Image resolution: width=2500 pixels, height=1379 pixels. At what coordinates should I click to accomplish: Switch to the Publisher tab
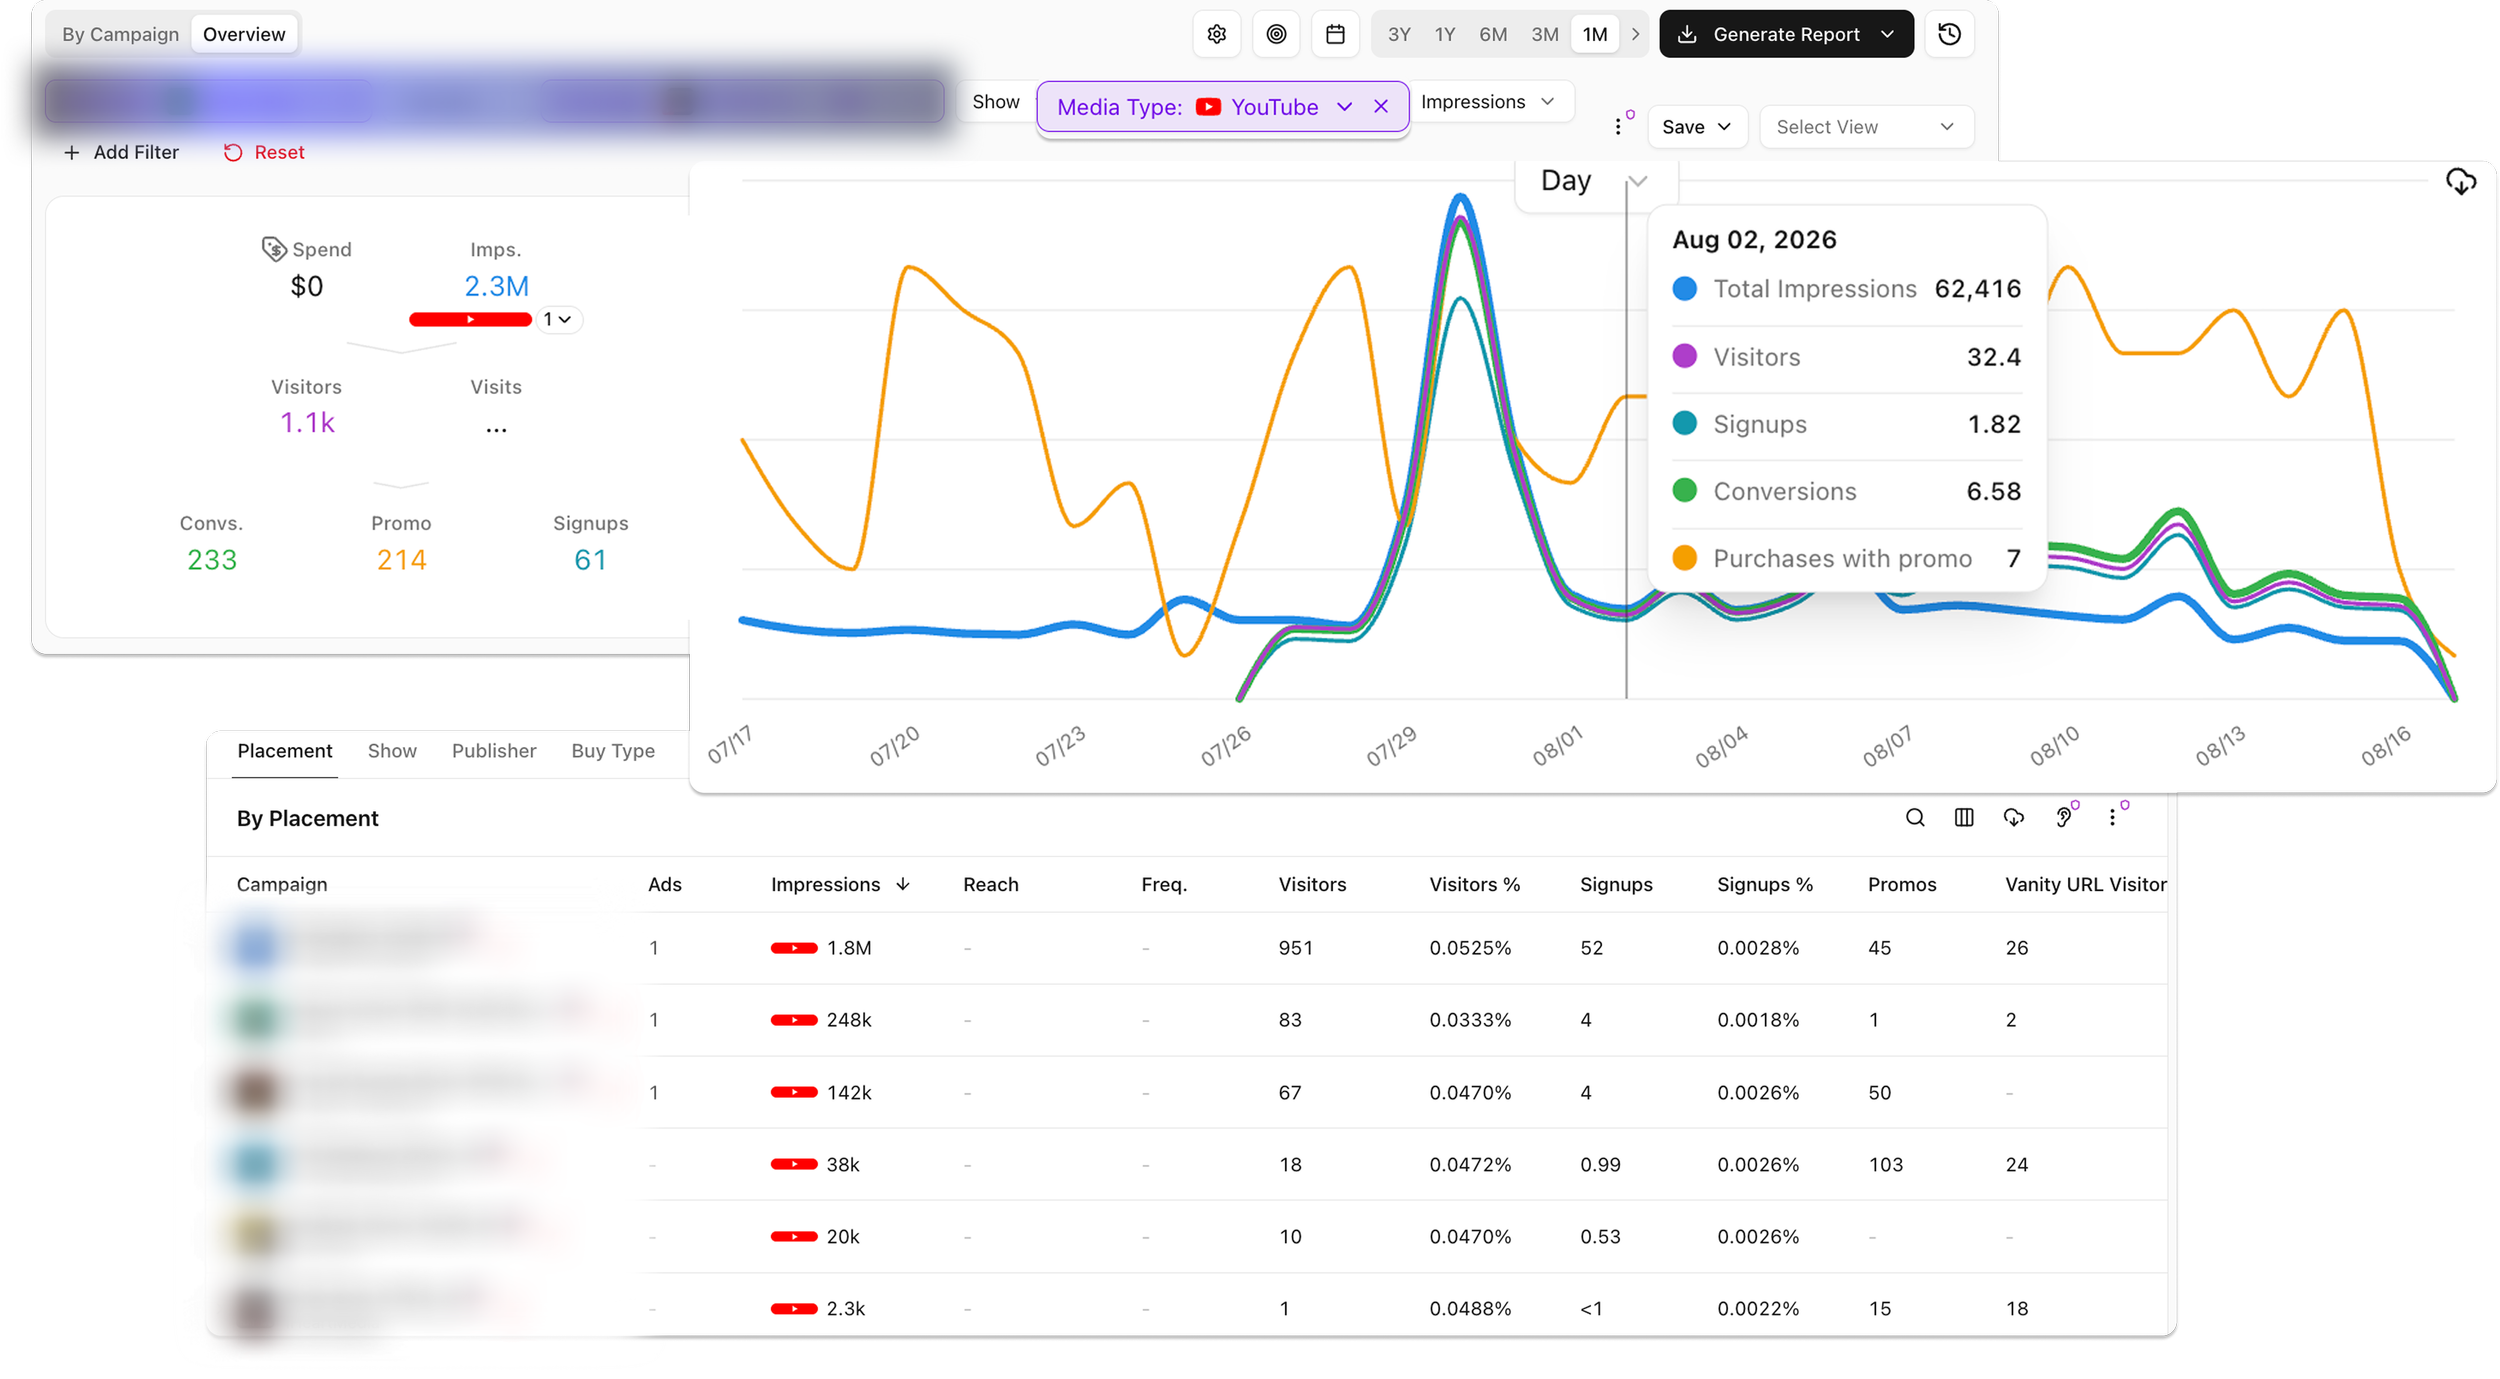tap(494, 751)
